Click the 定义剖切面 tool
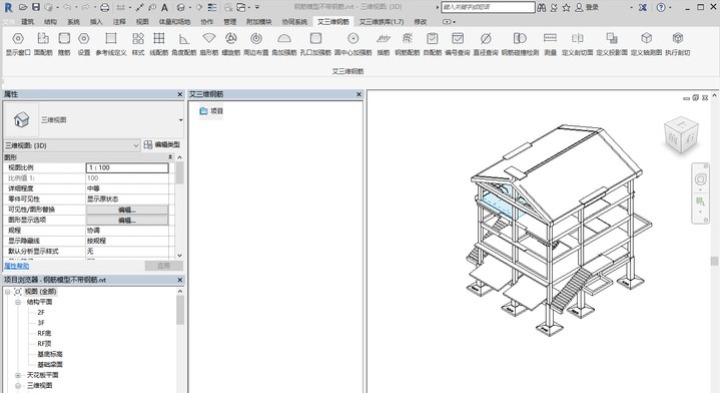The width and height of the screenshot is (720, 393). pos(577,44)
